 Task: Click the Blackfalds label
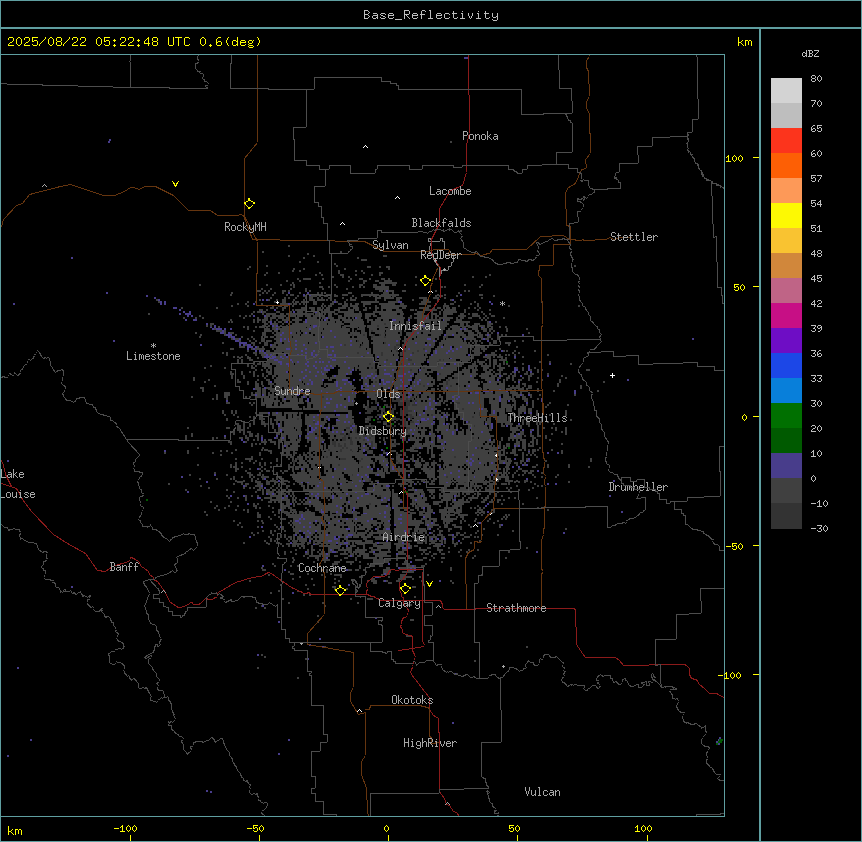(441, 223)
